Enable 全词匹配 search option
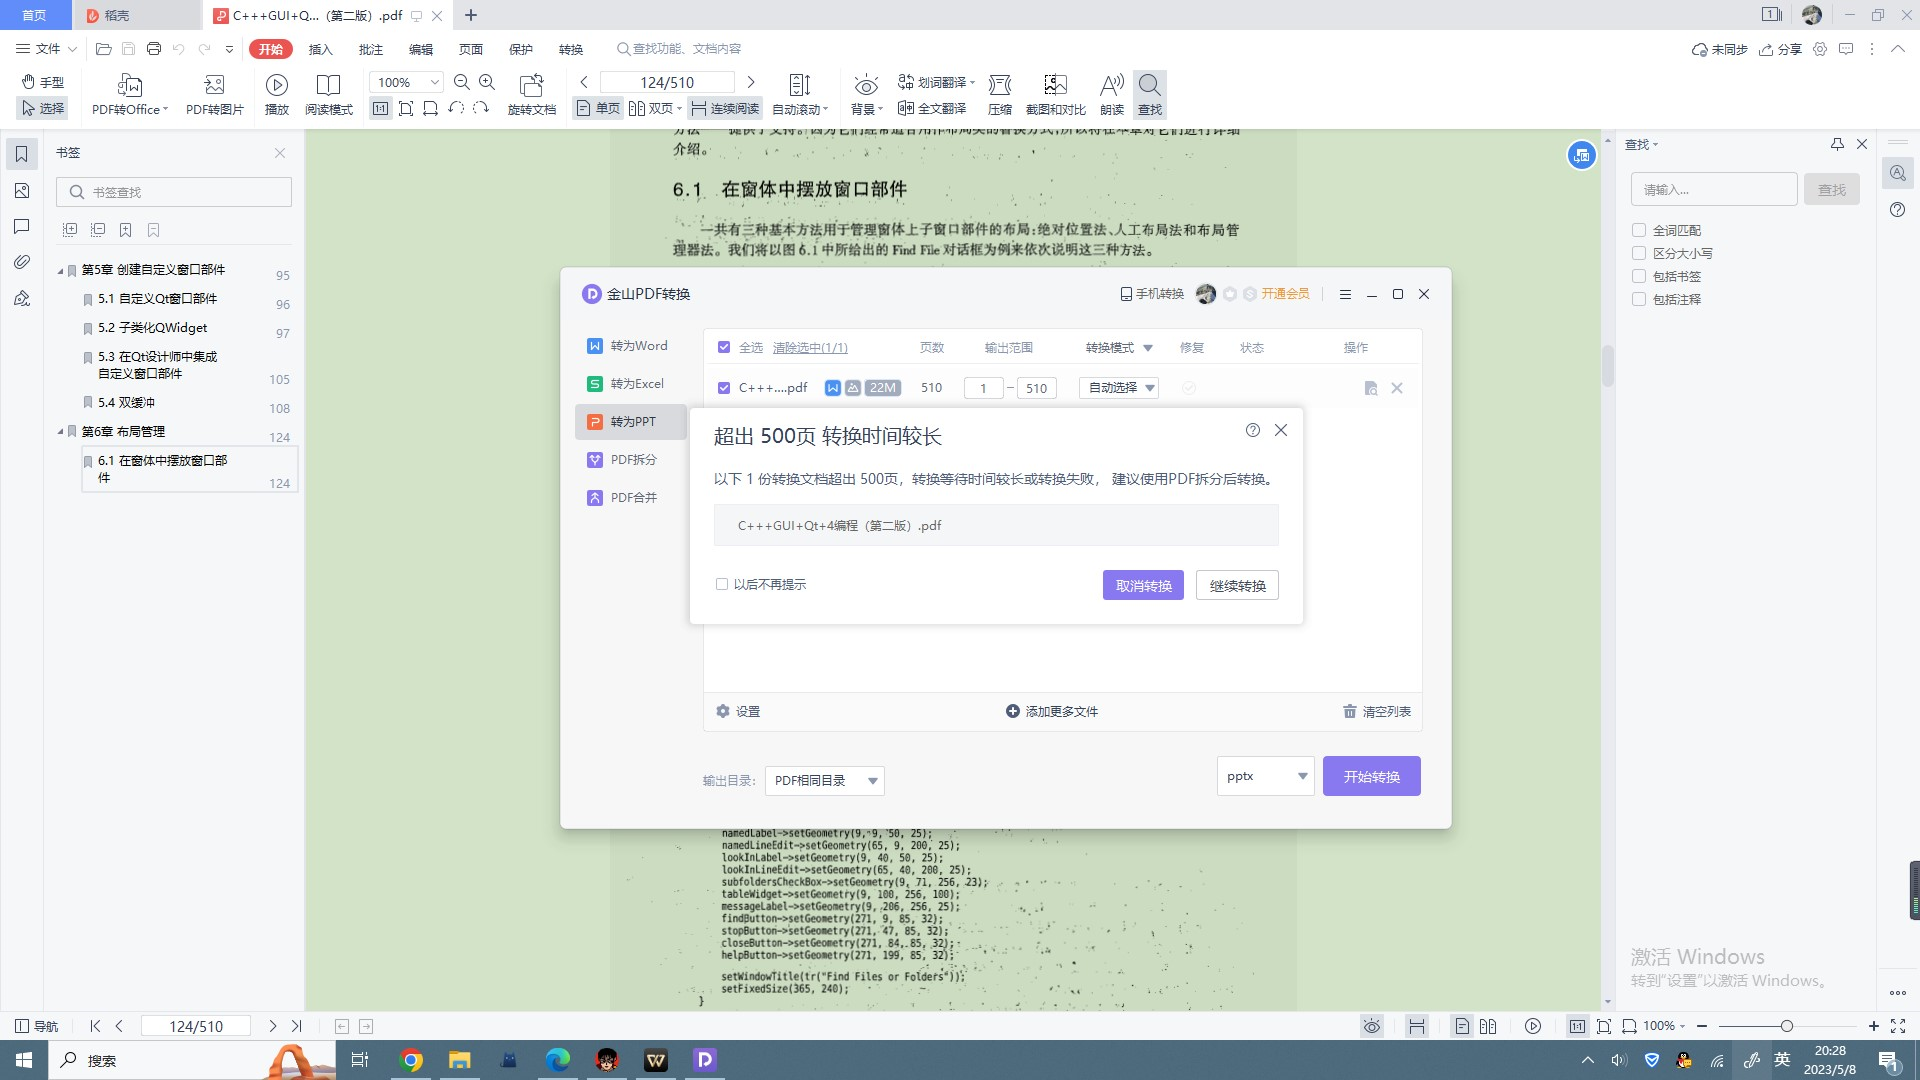 [x=1639, y=230]
